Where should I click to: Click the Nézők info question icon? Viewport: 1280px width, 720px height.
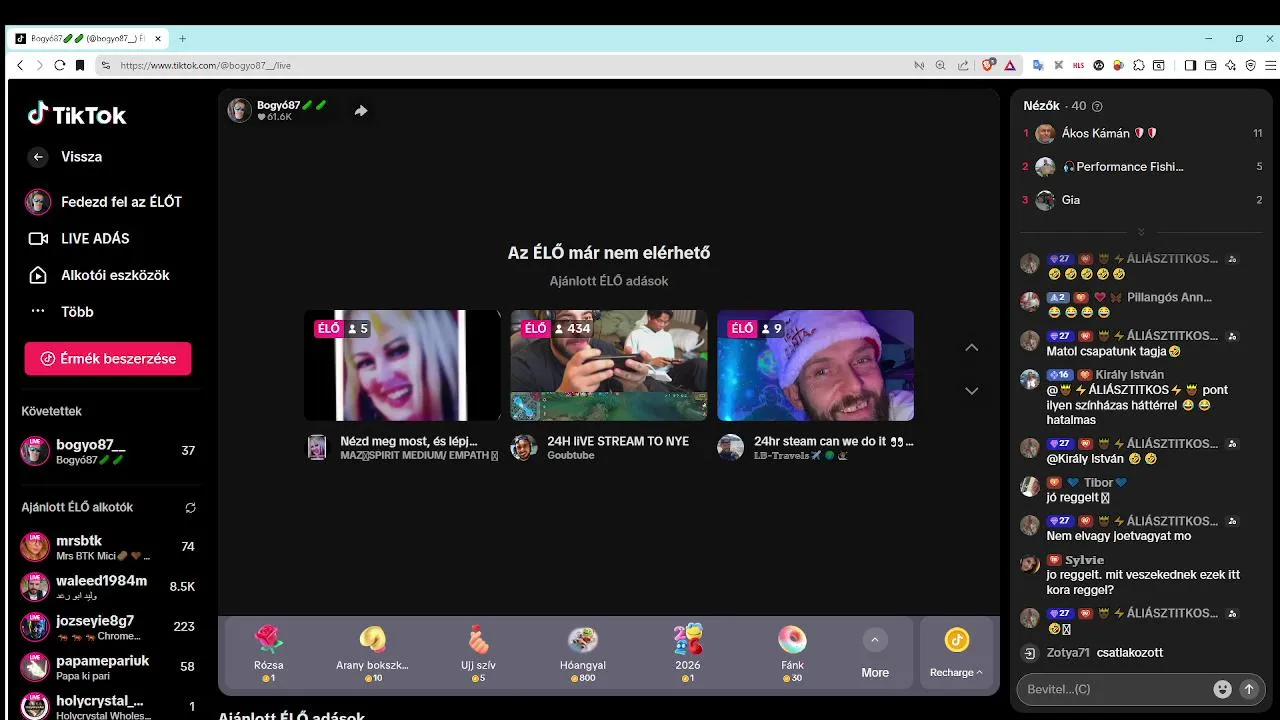[1097, 106]
